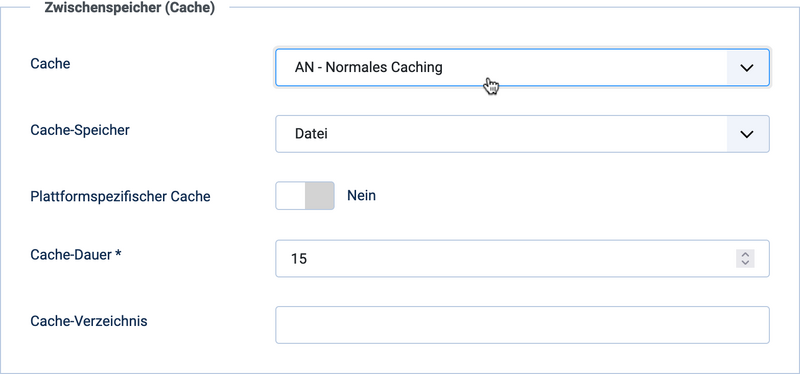Open the Cache dropdown chevron arrow
The height and width of the screenshot is (374, 800).
pyautogui.click(x=747, y=67)
